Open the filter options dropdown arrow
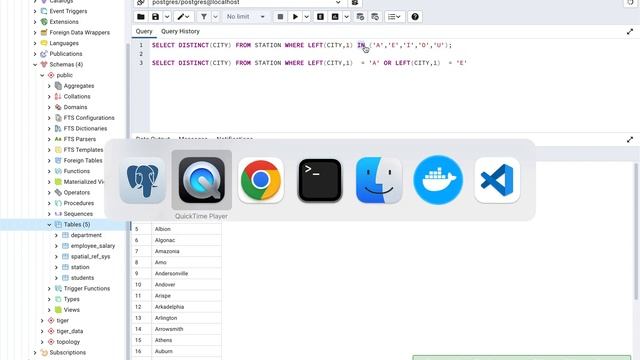Screen dimensions: 640x360 click(x=215, y=17)
